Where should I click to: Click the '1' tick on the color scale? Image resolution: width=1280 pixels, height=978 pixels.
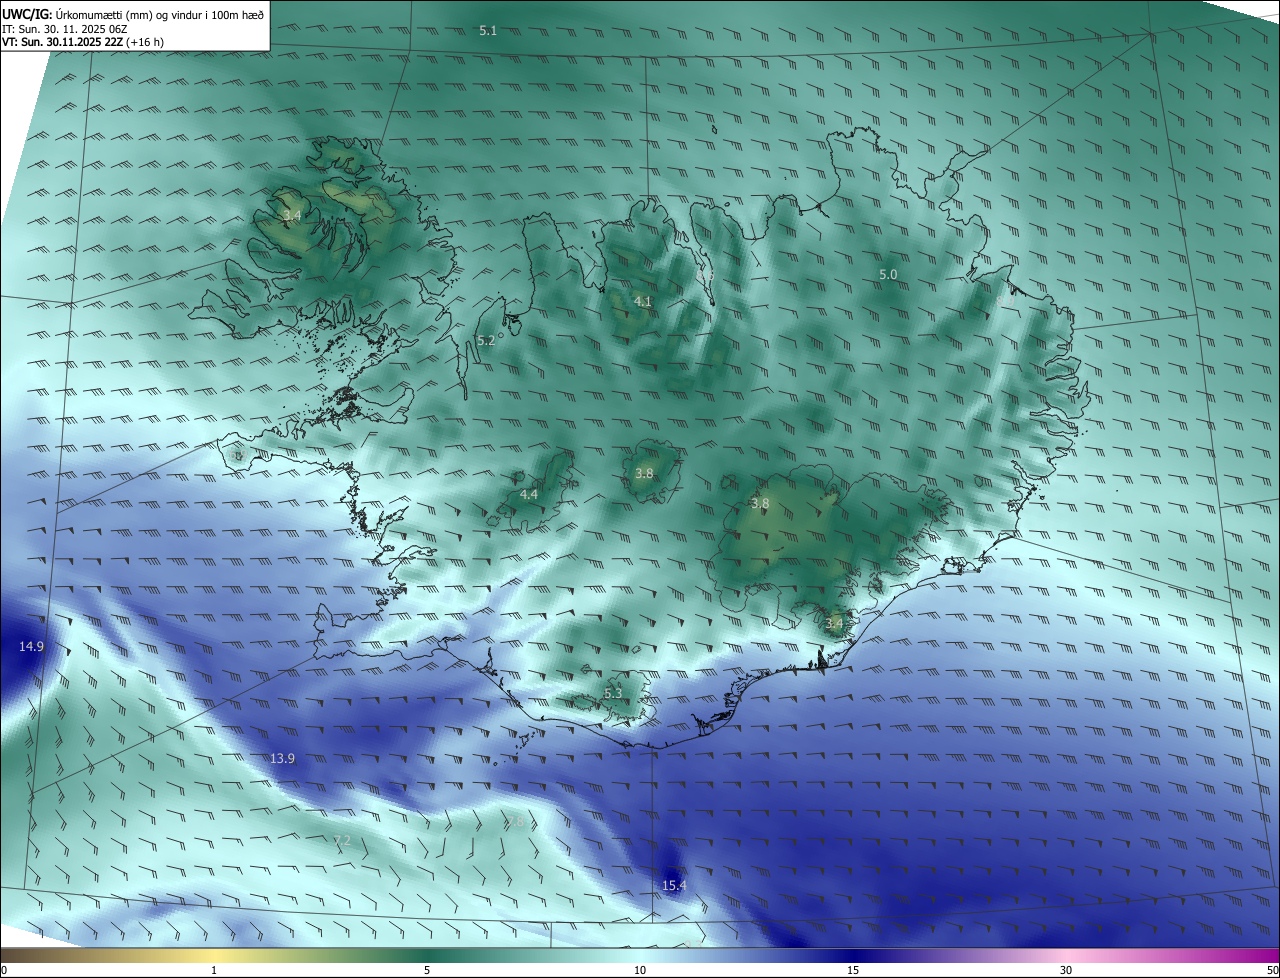pos(214,970)
